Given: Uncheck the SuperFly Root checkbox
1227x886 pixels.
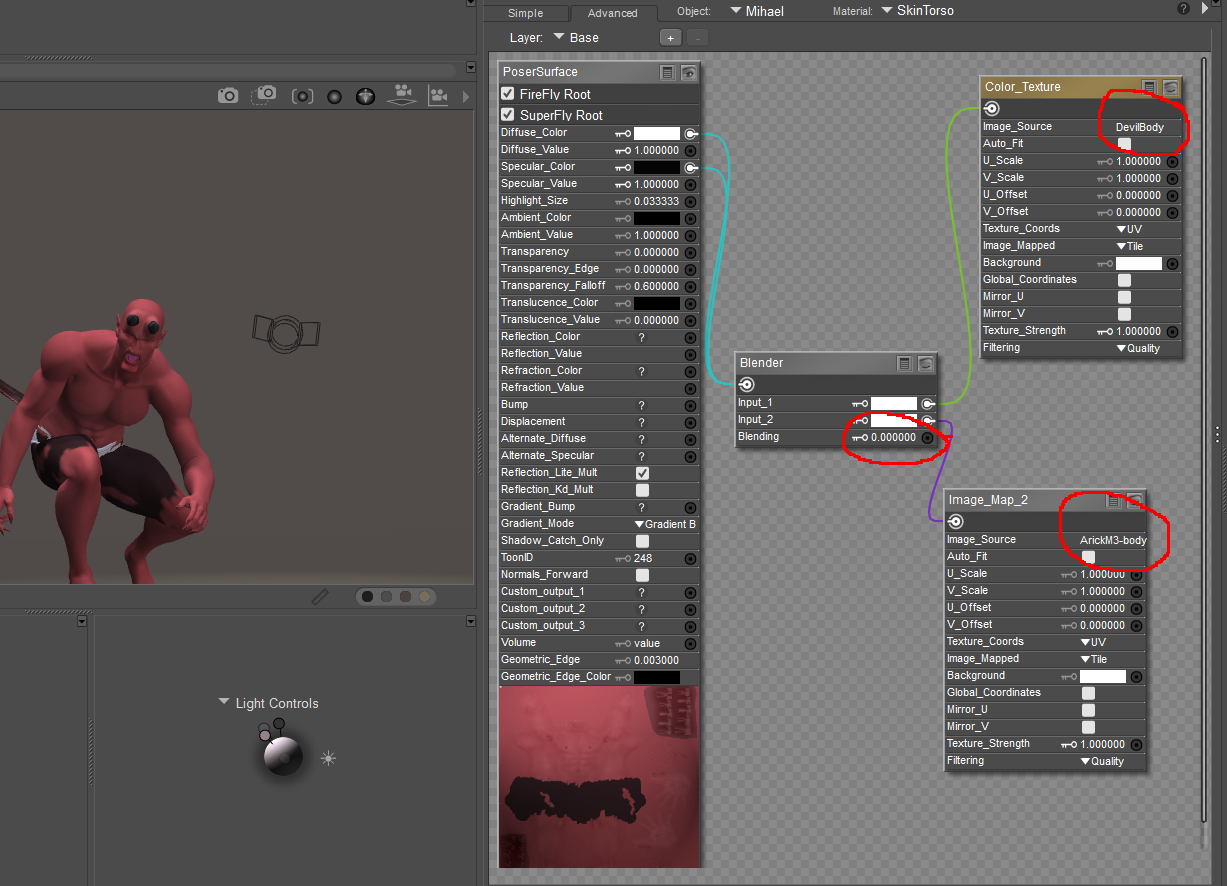Looking at the screenshot, I should [x=508, y=115].
